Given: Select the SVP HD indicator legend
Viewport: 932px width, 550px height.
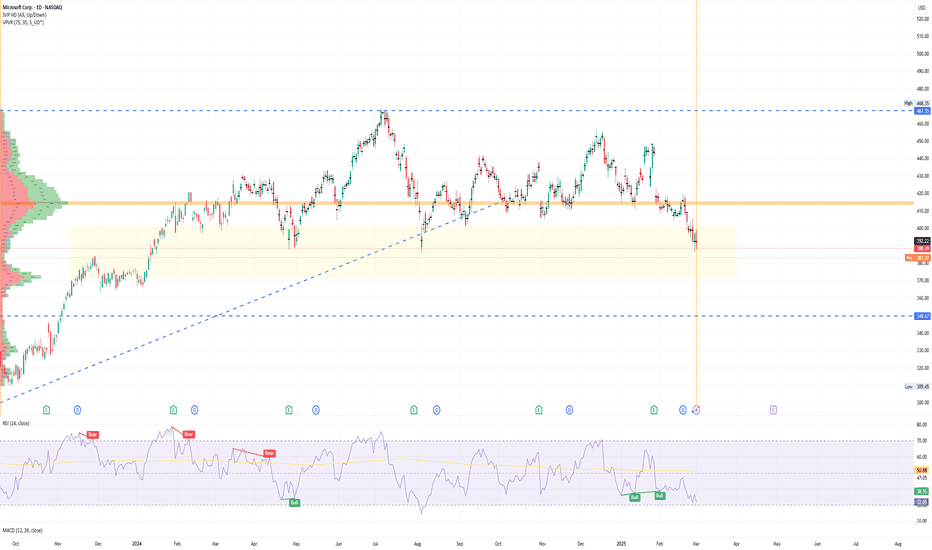Looking at the screenshot, I should pyautogui.click(x=24, y=15).
